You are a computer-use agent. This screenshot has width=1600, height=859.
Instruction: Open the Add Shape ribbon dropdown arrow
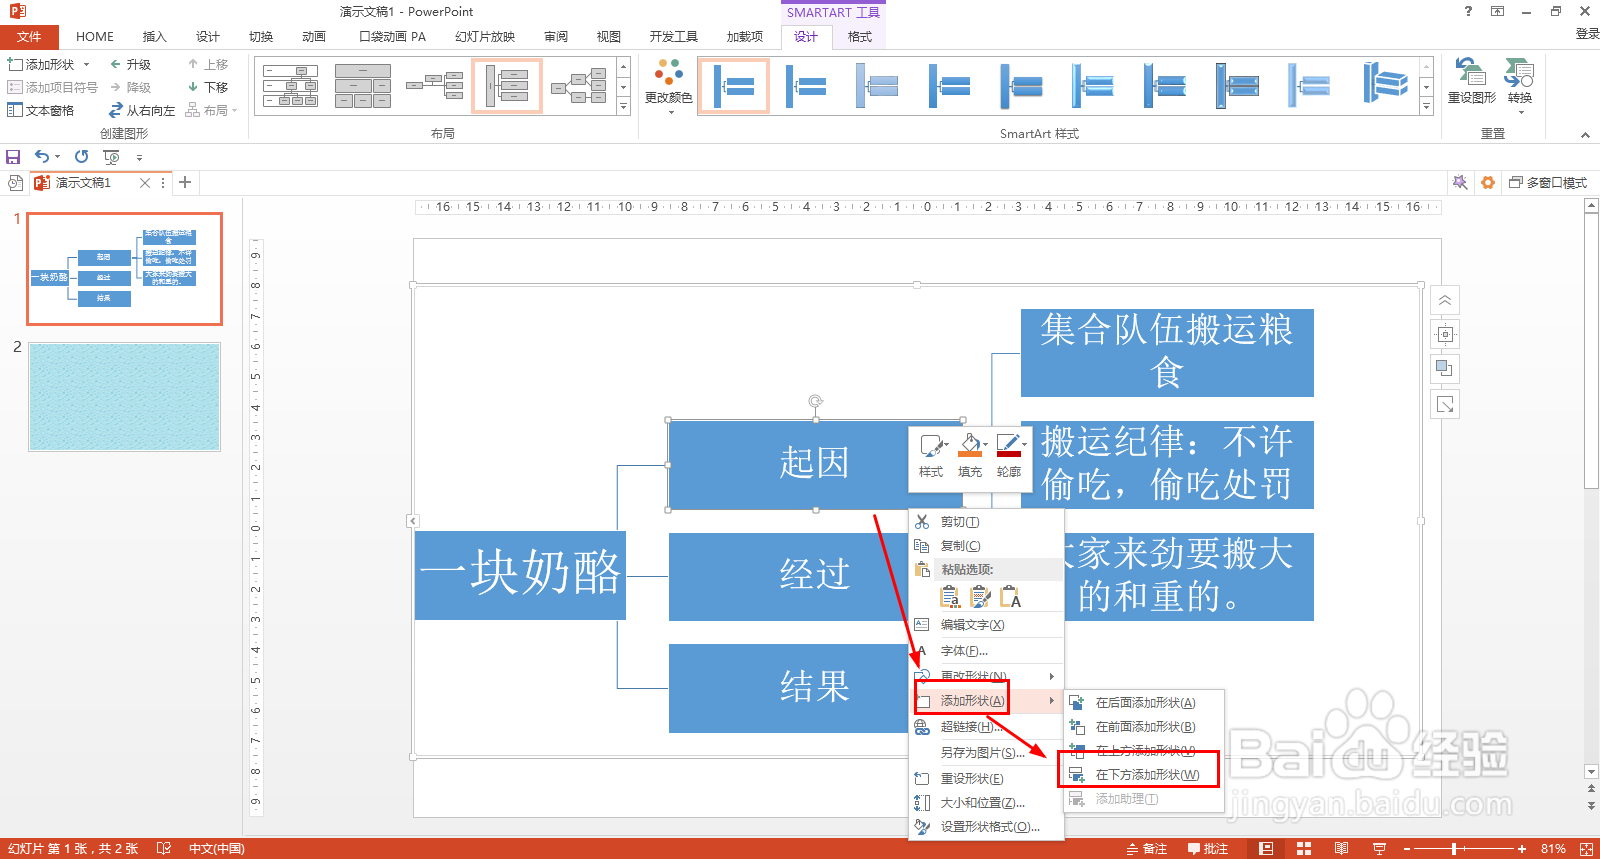pos(87,64)
